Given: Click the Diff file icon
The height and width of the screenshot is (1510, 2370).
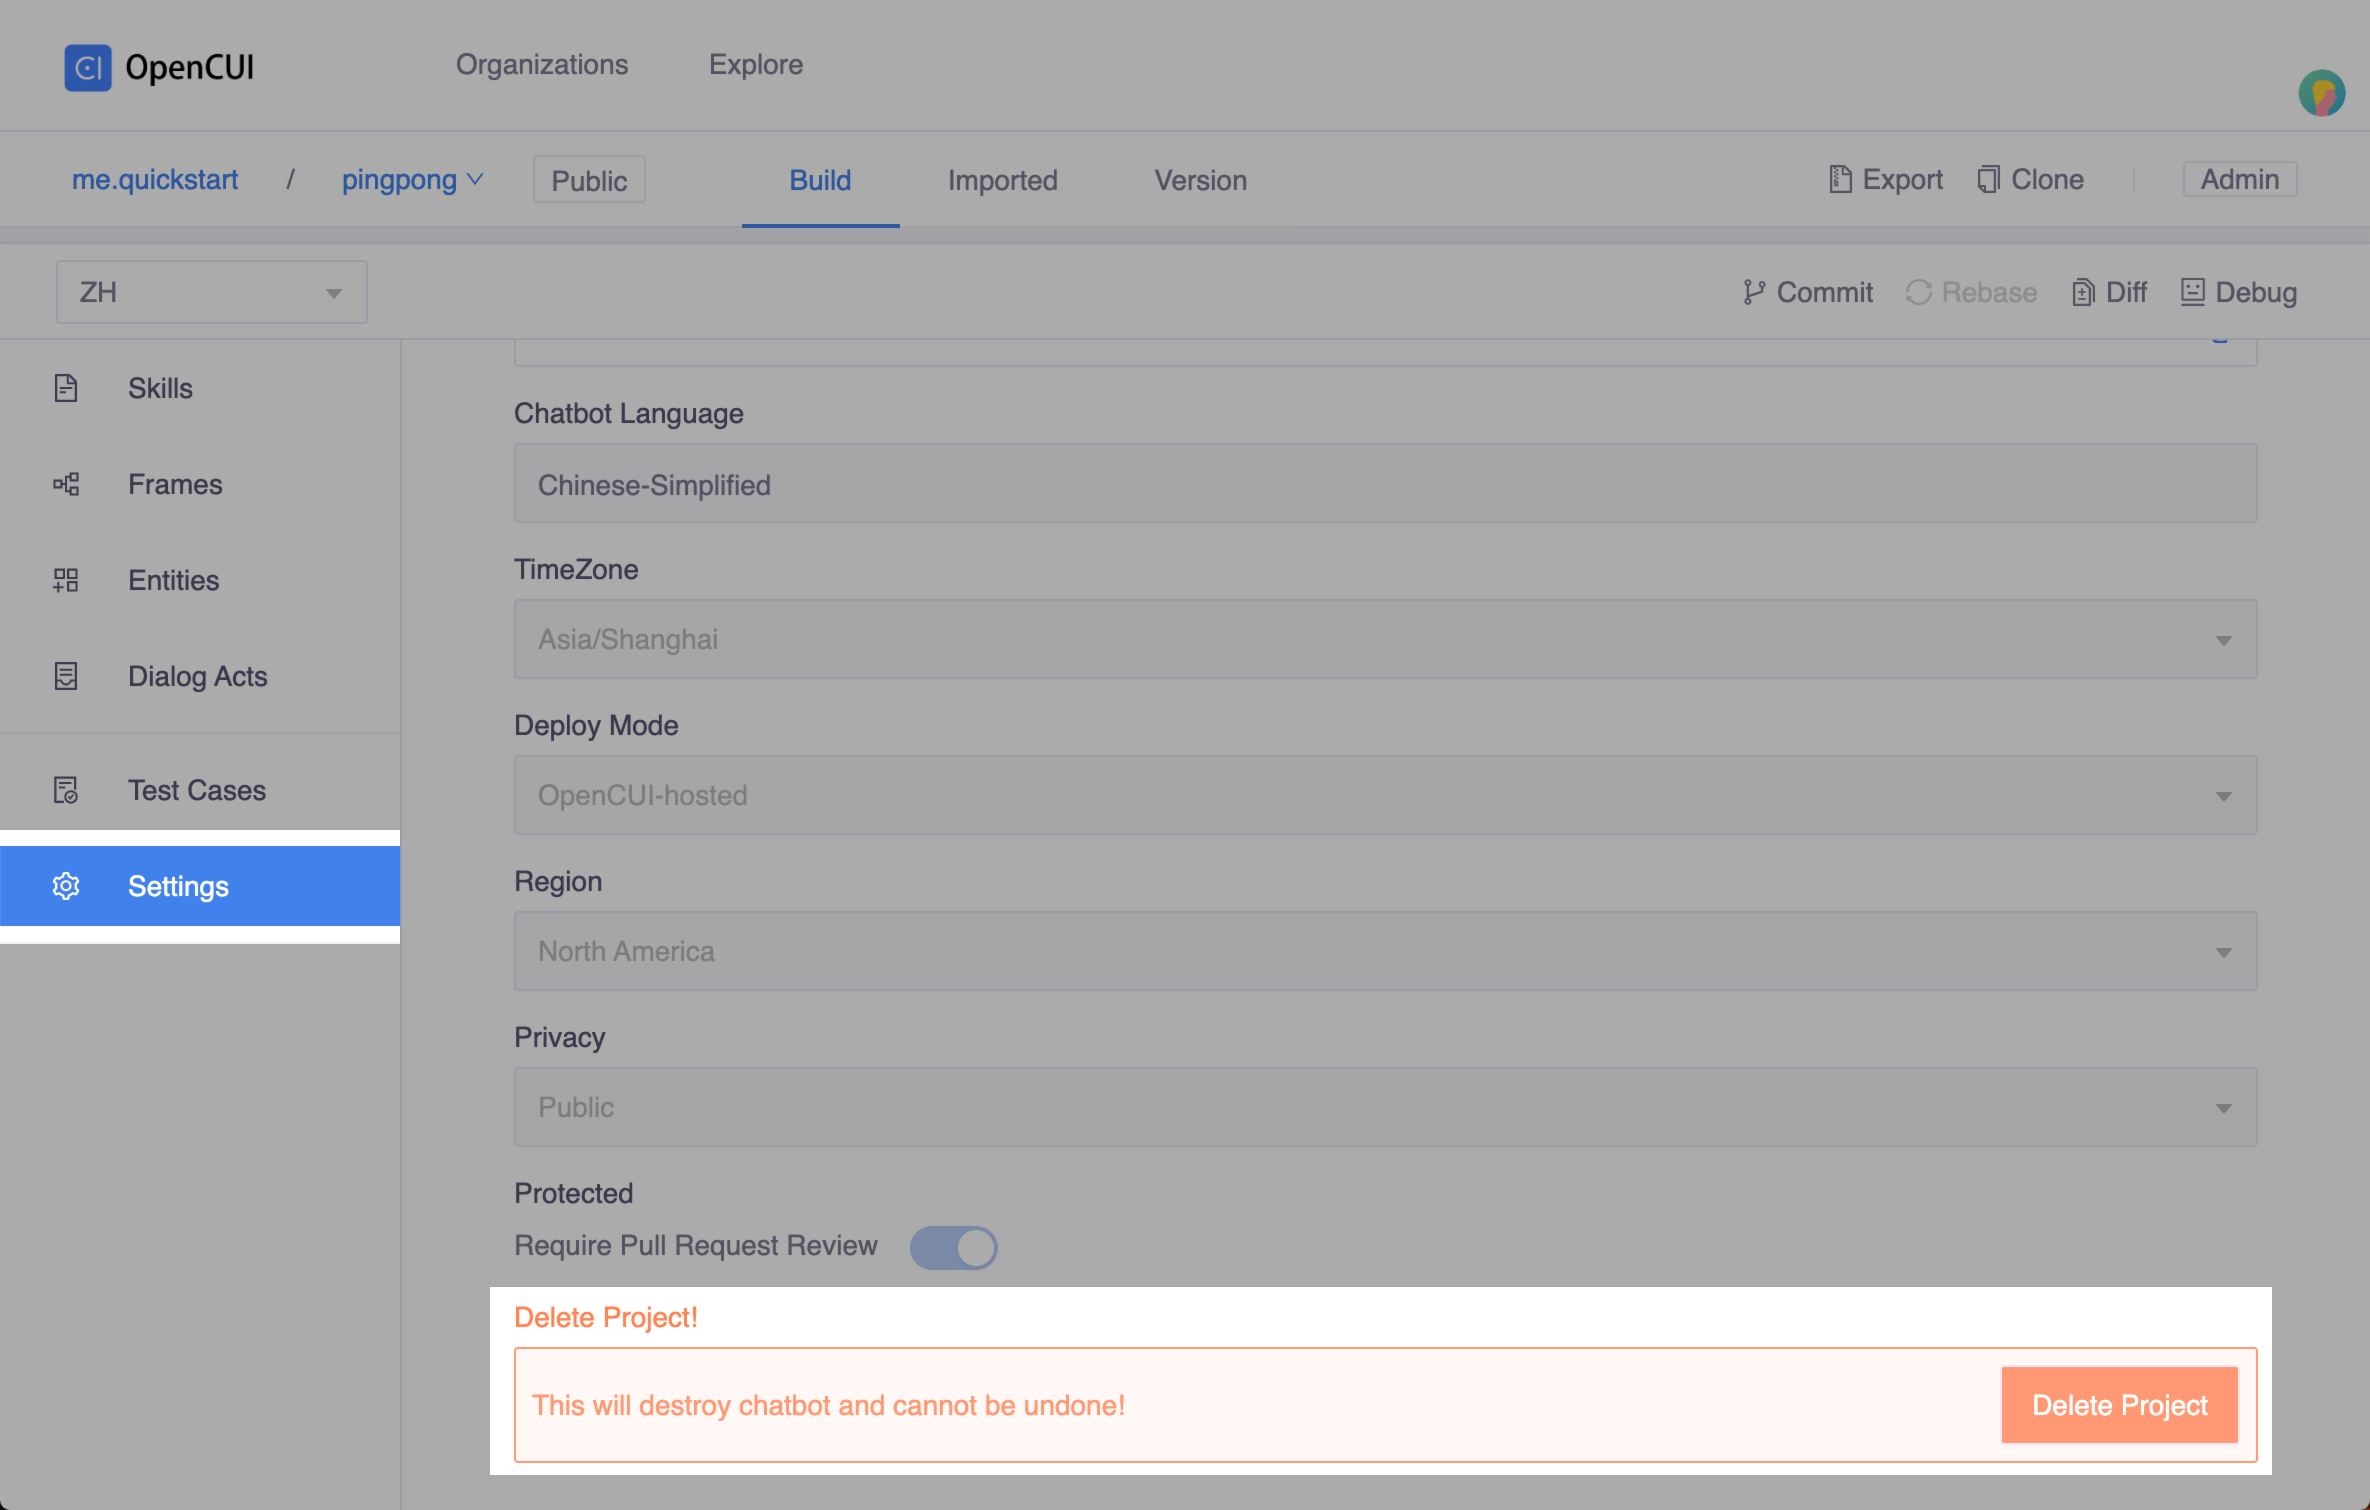Looking at the screenshot, I should pos(2083,292).
